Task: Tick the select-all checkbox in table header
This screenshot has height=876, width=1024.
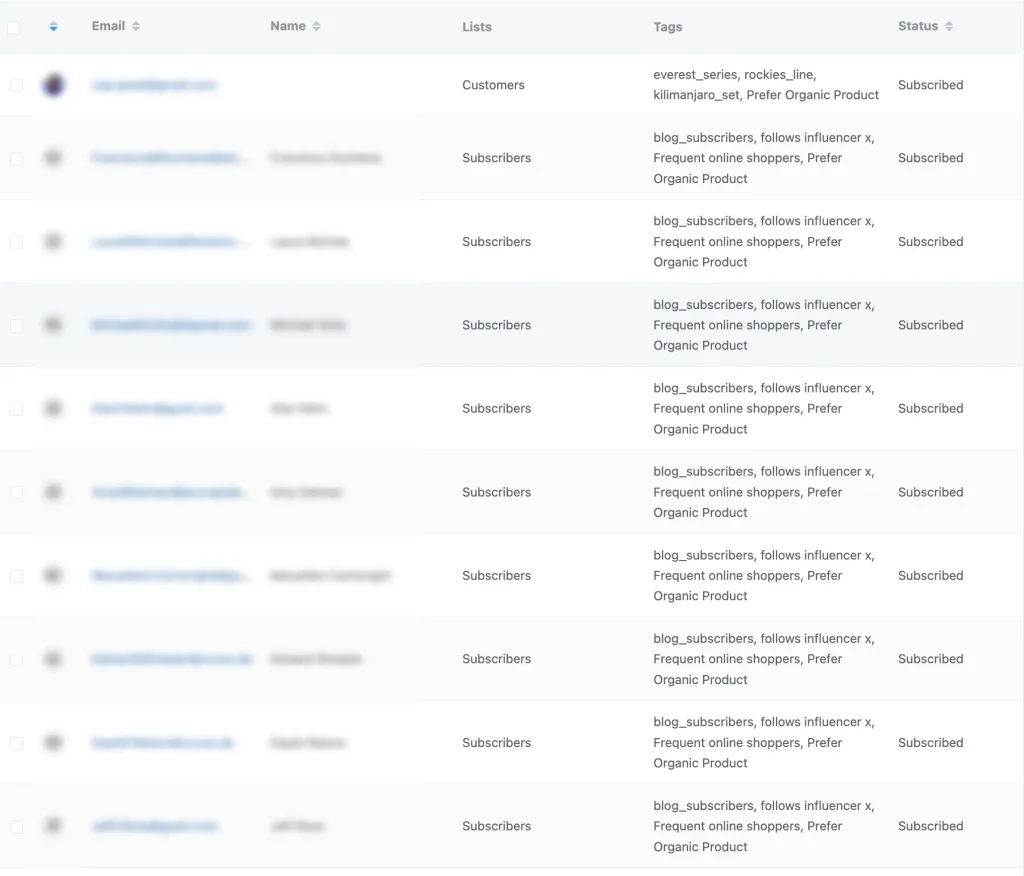Action: pos(13,28)
